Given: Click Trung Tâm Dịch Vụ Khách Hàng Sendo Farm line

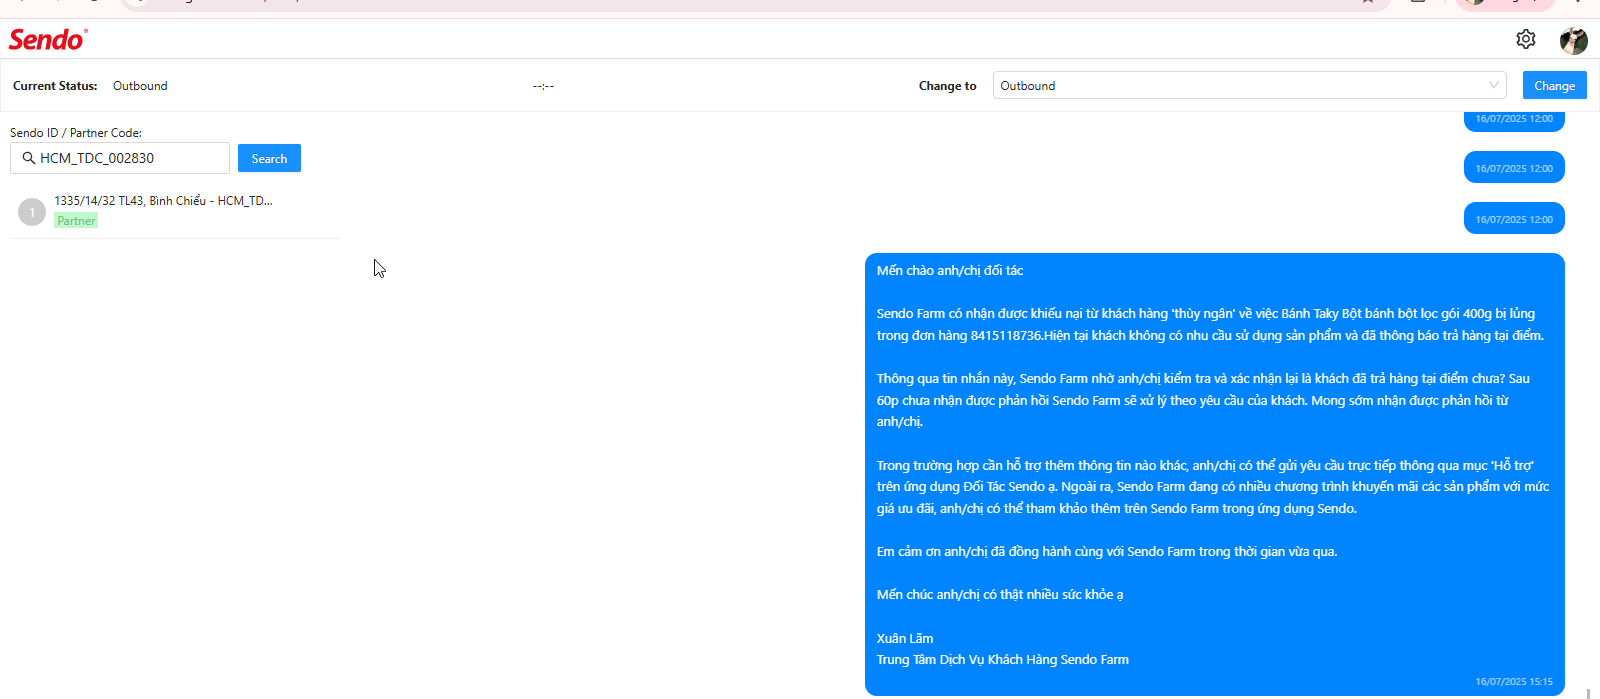Looking at the screenshot, I should pos(1003,660).
